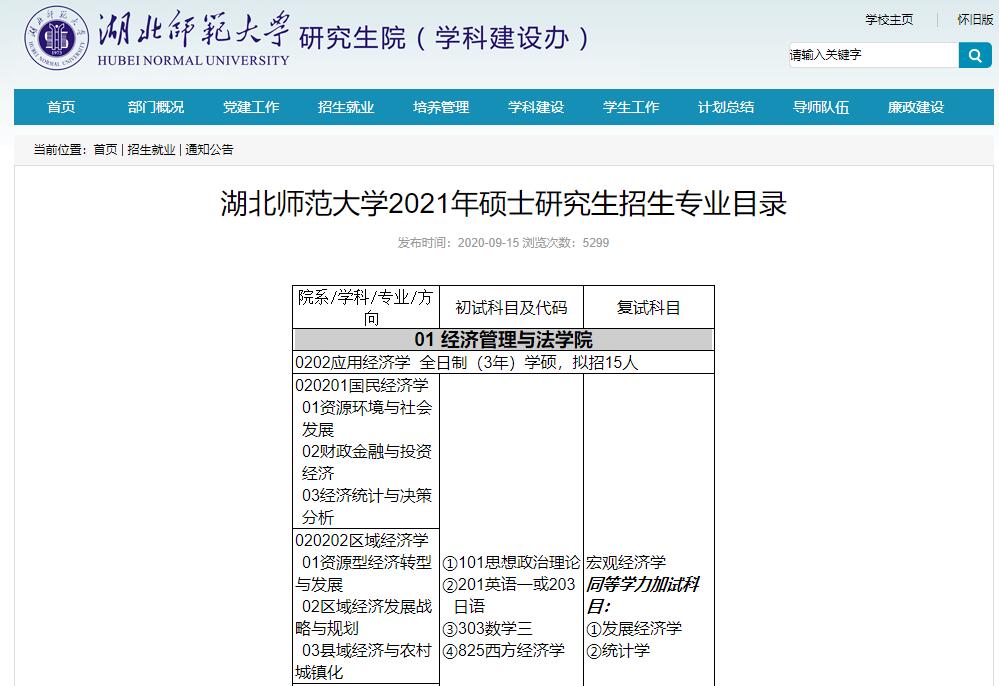Go to 首页 in the navigation bar
999x686 pixels.
coord(61,107)
